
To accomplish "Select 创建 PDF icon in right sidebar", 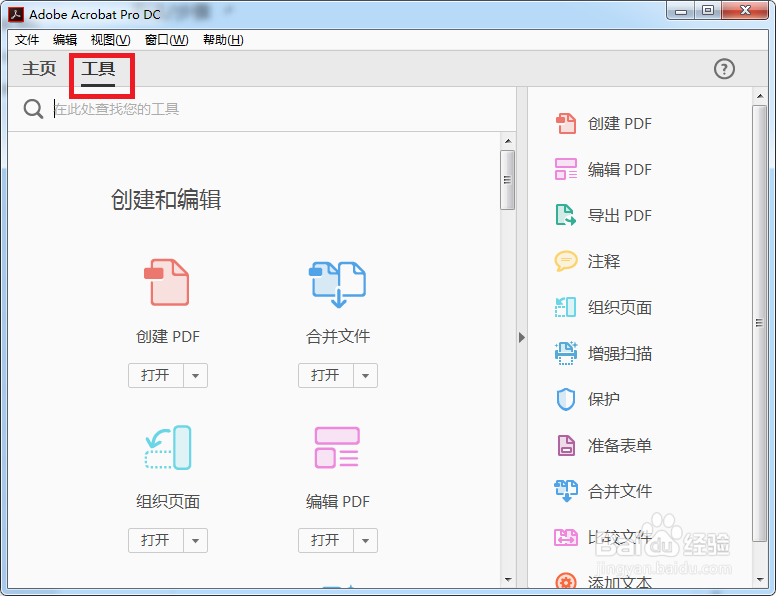I will (x=566, y=124).
